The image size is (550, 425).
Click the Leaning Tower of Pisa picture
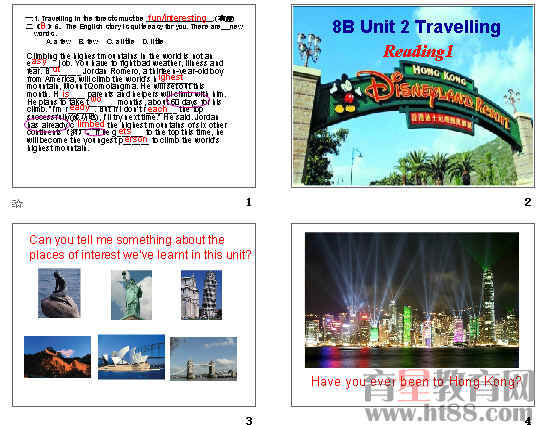point(201,295)
